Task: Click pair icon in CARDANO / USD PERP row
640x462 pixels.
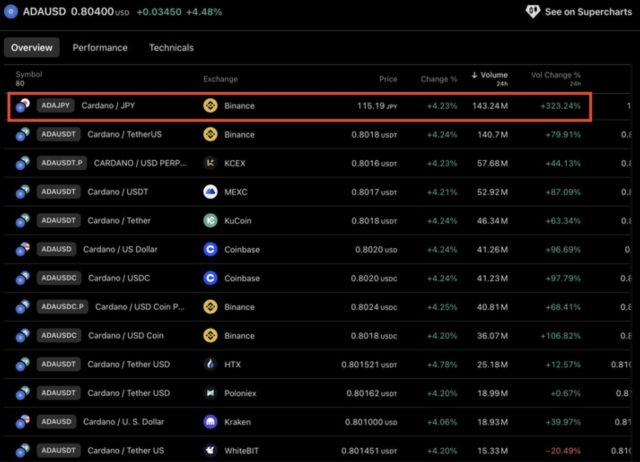Action: (23, 163)
